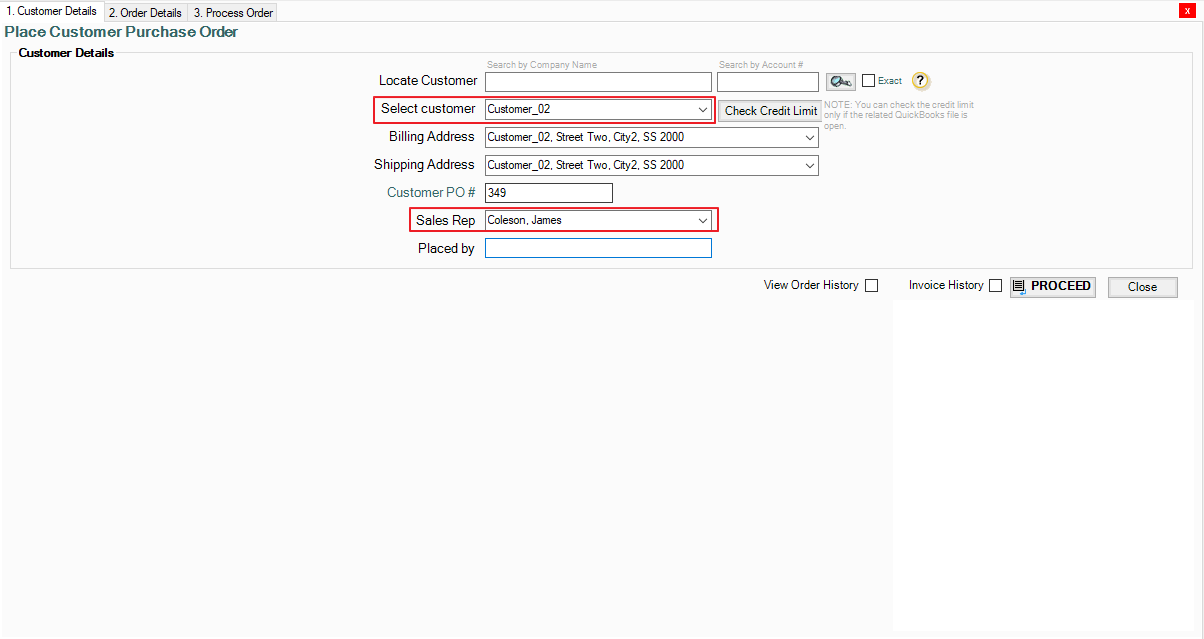Toggle the Invoice History checkbox
1204x639 pixels.
click(995, 286)
